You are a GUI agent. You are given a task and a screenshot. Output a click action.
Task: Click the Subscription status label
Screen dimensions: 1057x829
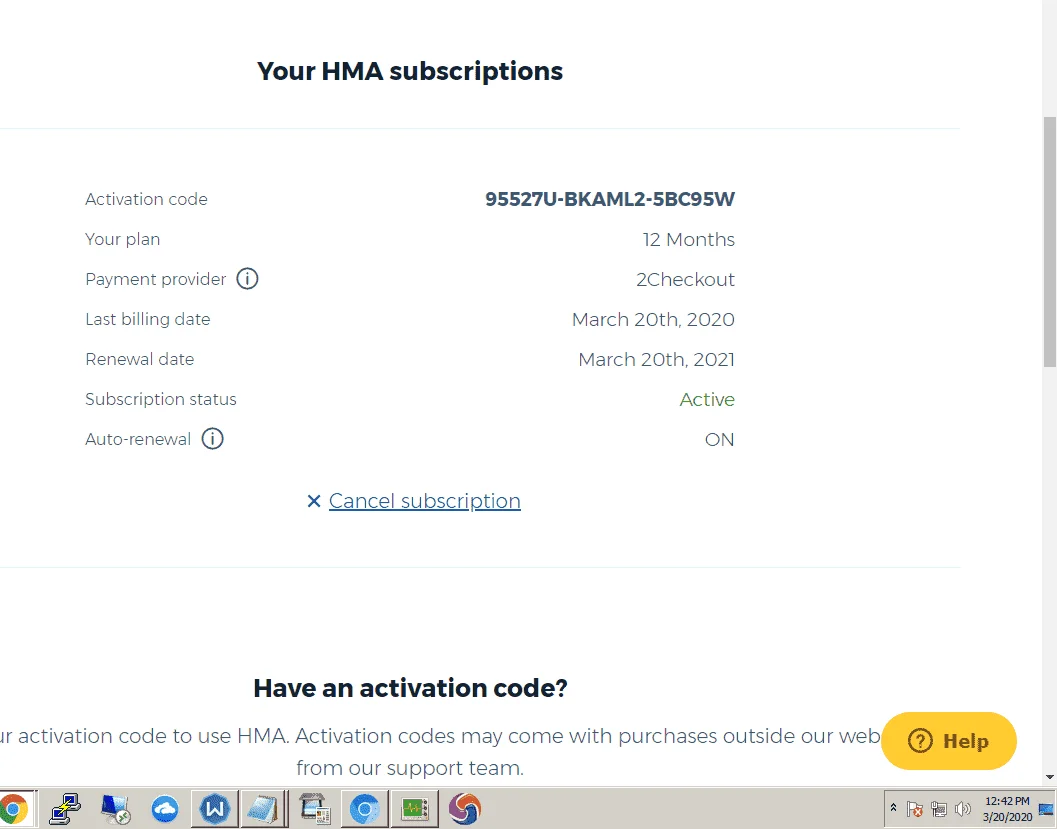coord(160,399)
